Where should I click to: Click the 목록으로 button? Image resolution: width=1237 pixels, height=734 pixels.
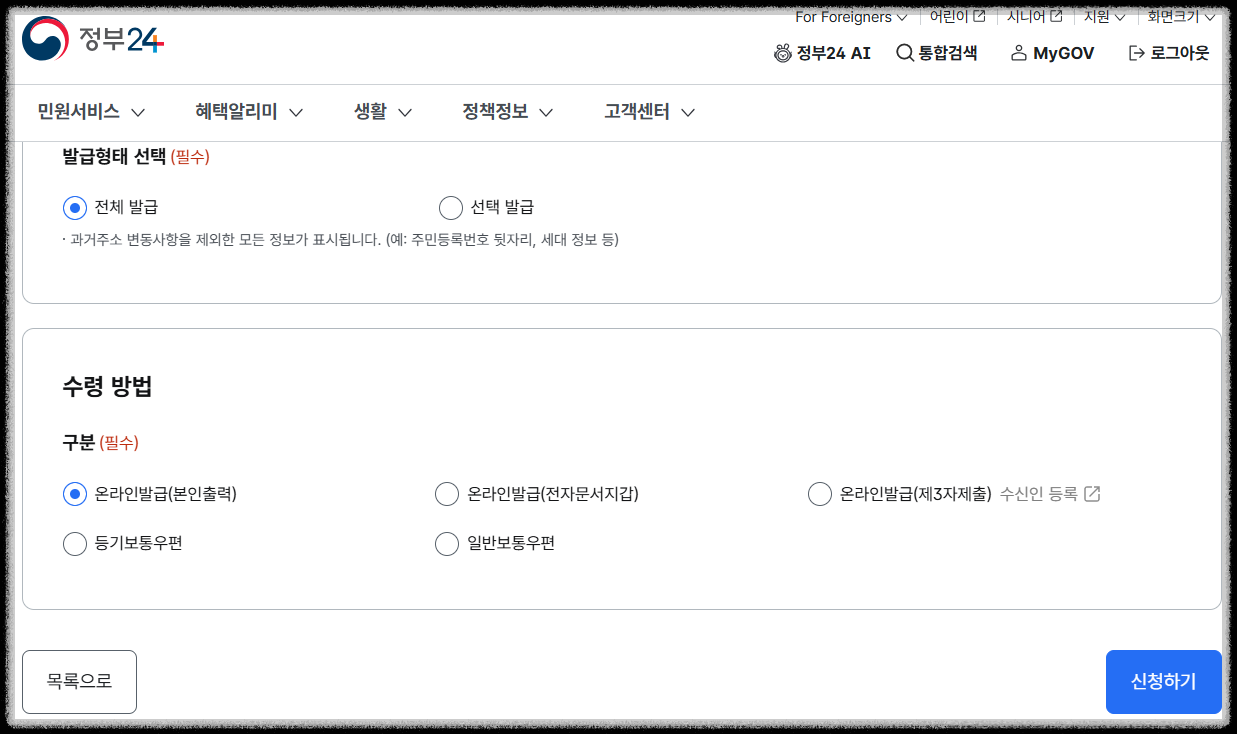coord(79,682)
